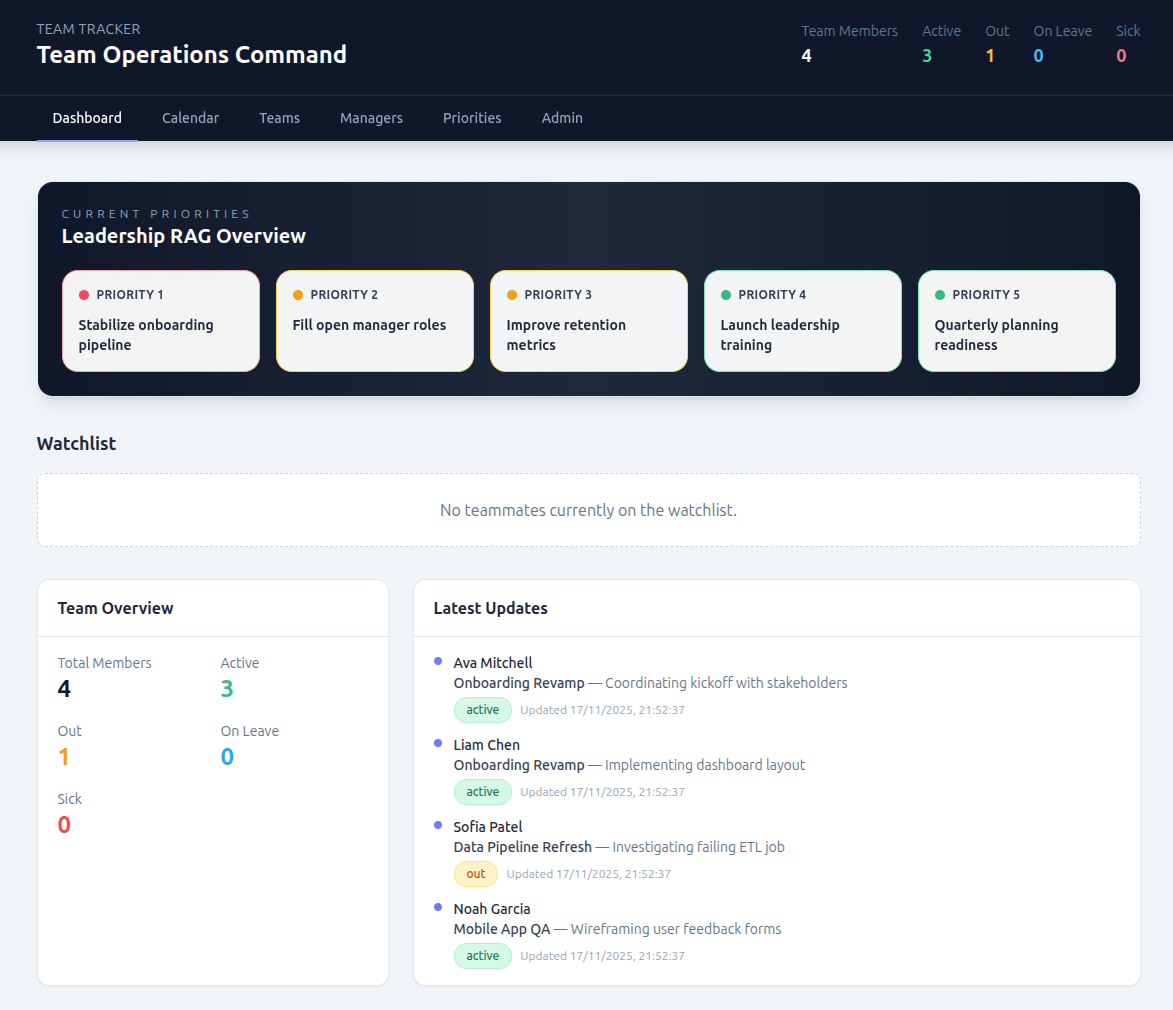Click the amber Priority 2 status dot

298,295
